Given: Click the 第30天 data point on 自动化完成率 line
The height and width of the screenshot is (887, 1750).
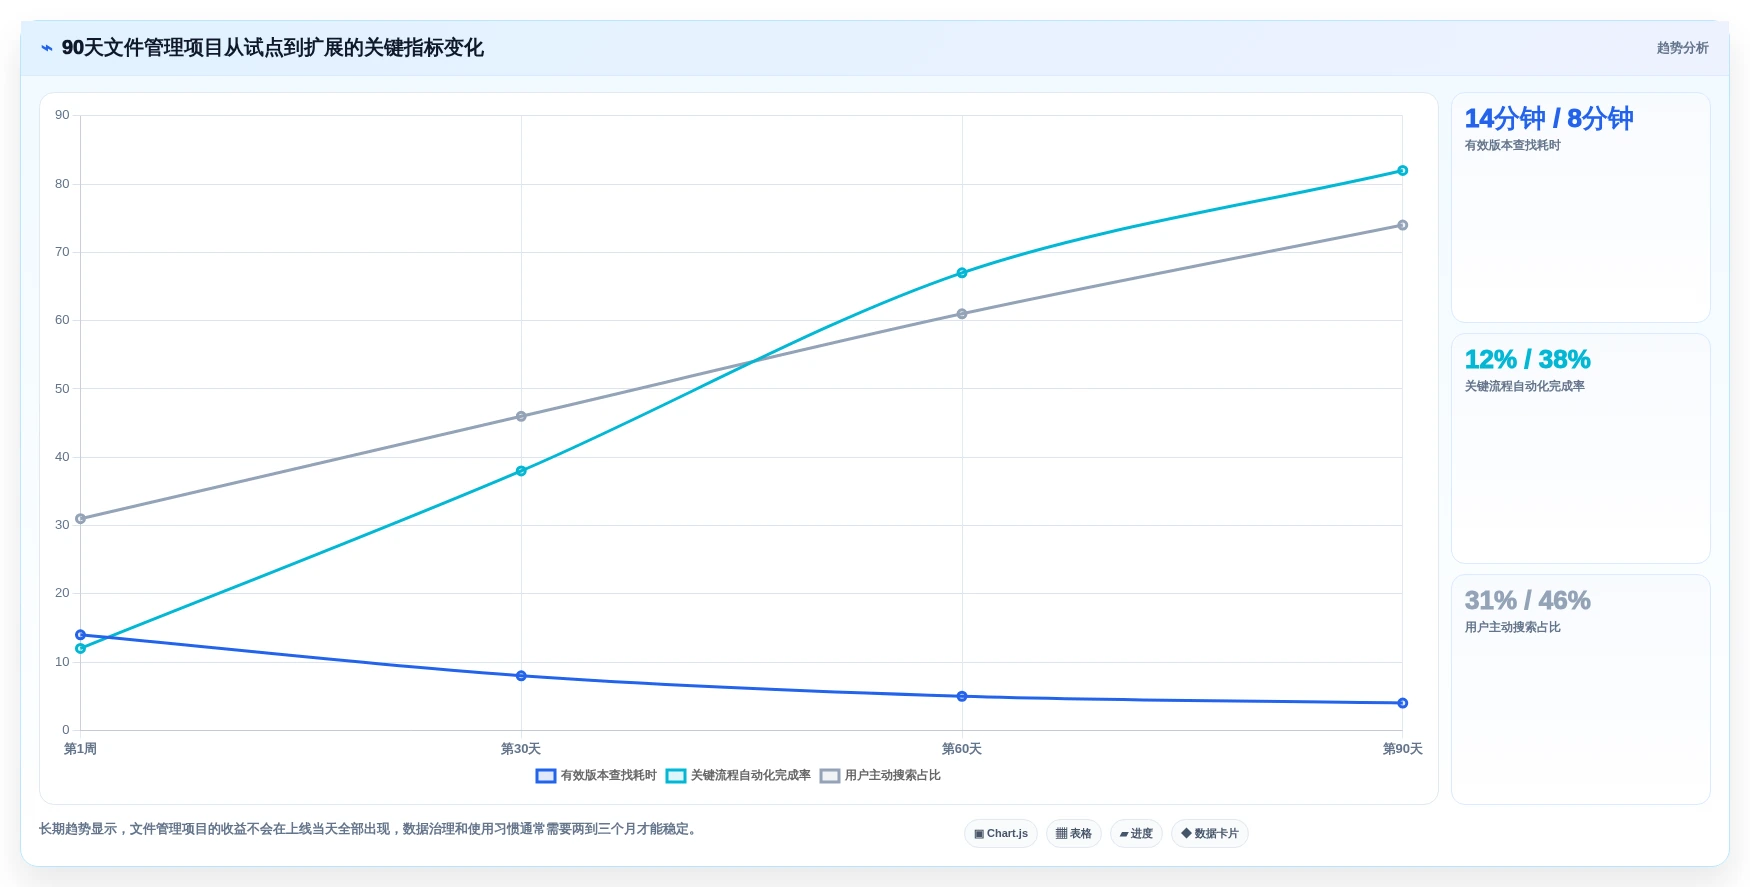Looking at the screenshot, I should point(521,471).
